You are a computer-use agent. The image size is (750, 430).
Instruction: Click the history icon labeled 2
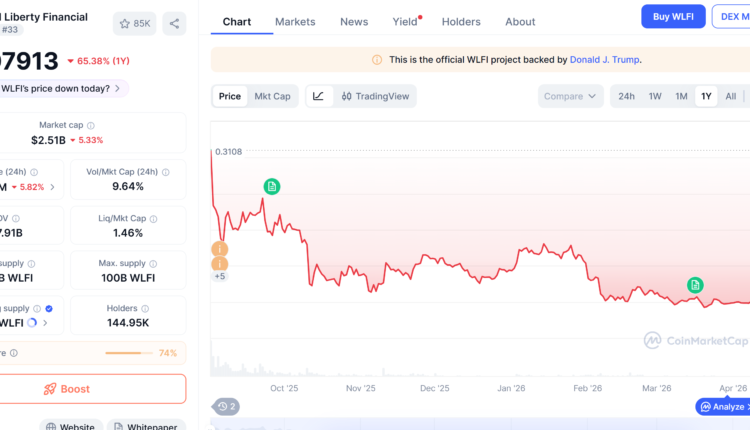225,406
